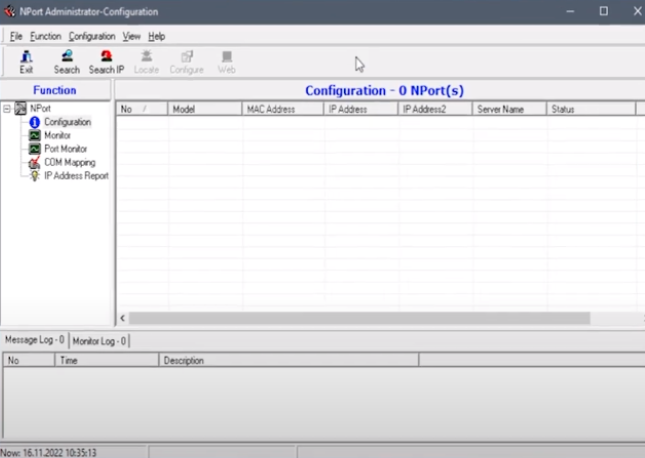Click the Status column header
This screenshot has width=645, height=458.
coord(591,109)
